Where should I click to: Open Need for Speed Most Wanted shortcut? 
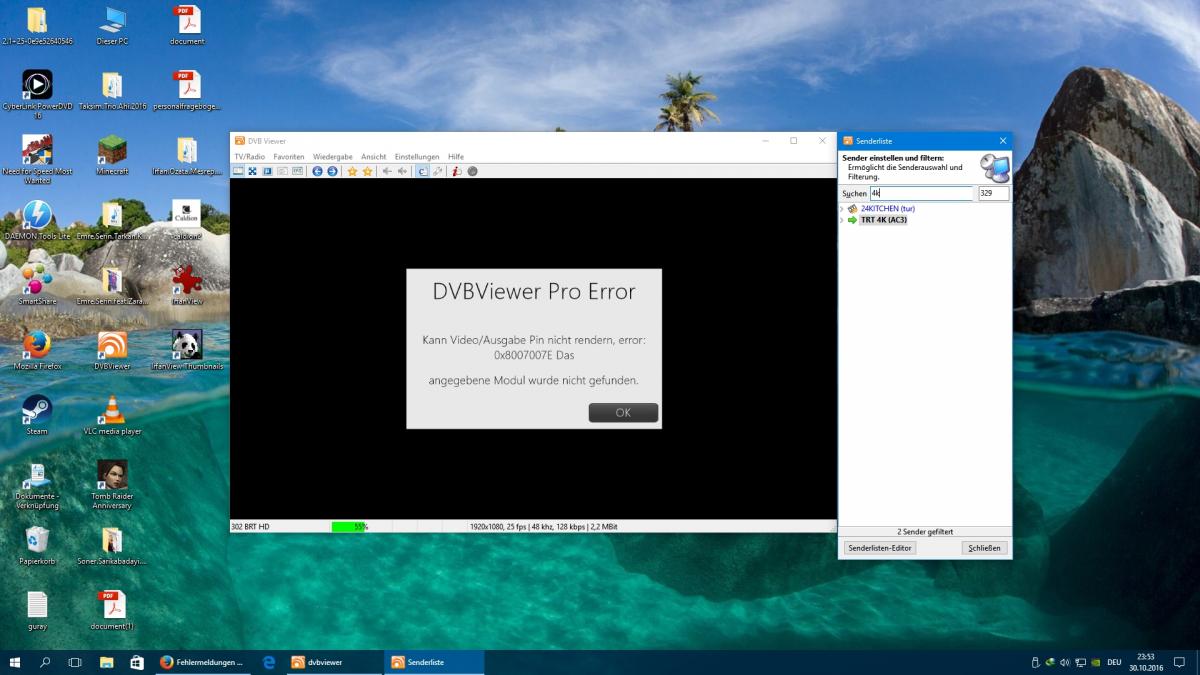37,160
